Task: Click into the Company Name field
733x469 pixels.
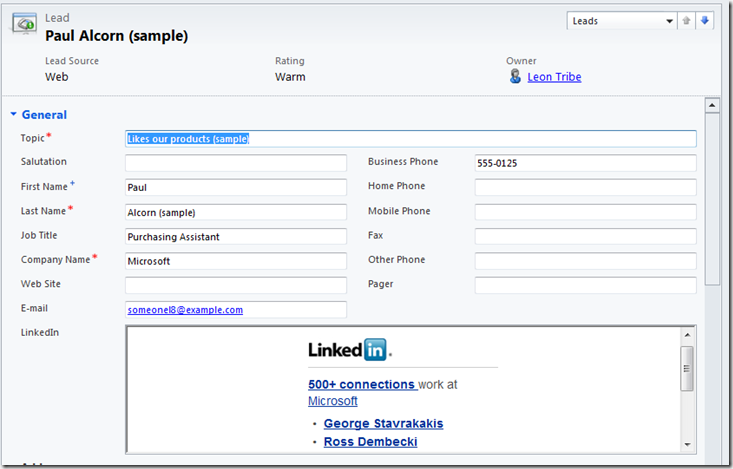Action: [x=236, y=260]
